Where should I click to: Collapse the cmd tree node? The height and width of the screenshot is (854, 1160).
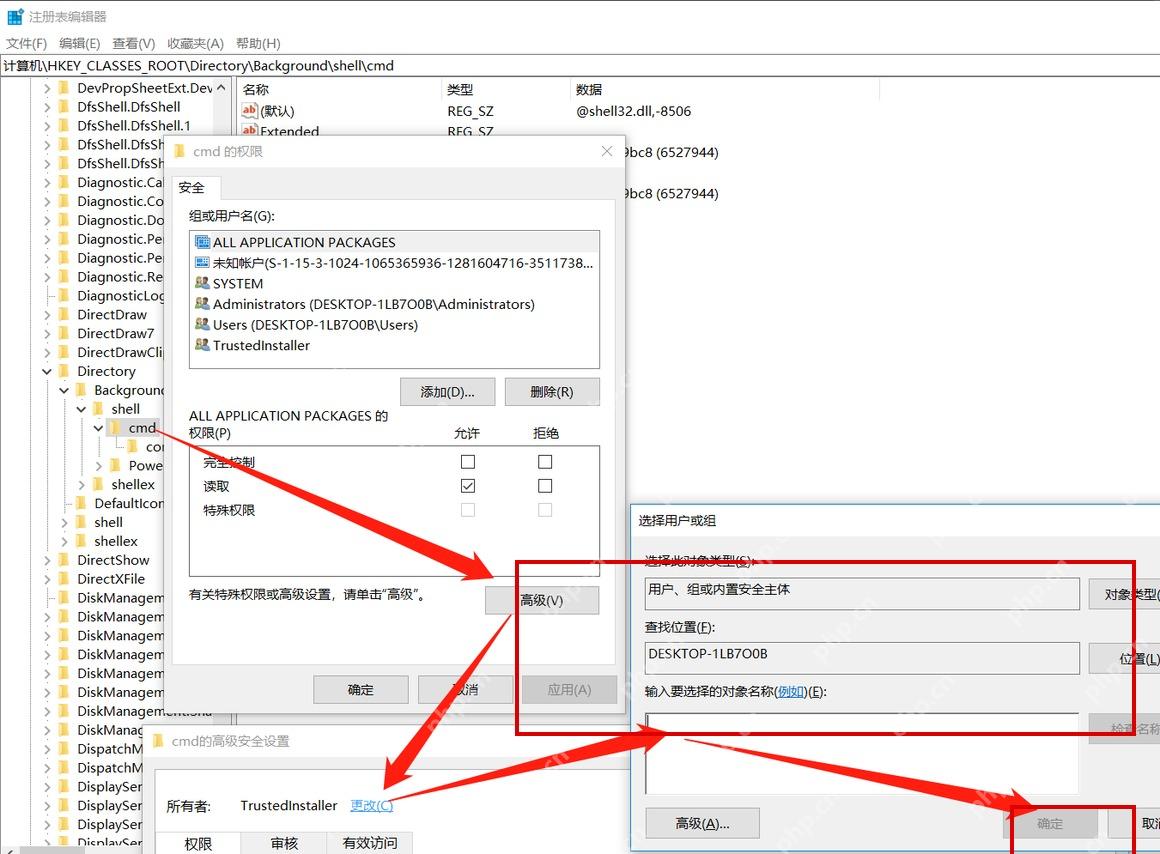pyautogui.click(x=98, y=428)
